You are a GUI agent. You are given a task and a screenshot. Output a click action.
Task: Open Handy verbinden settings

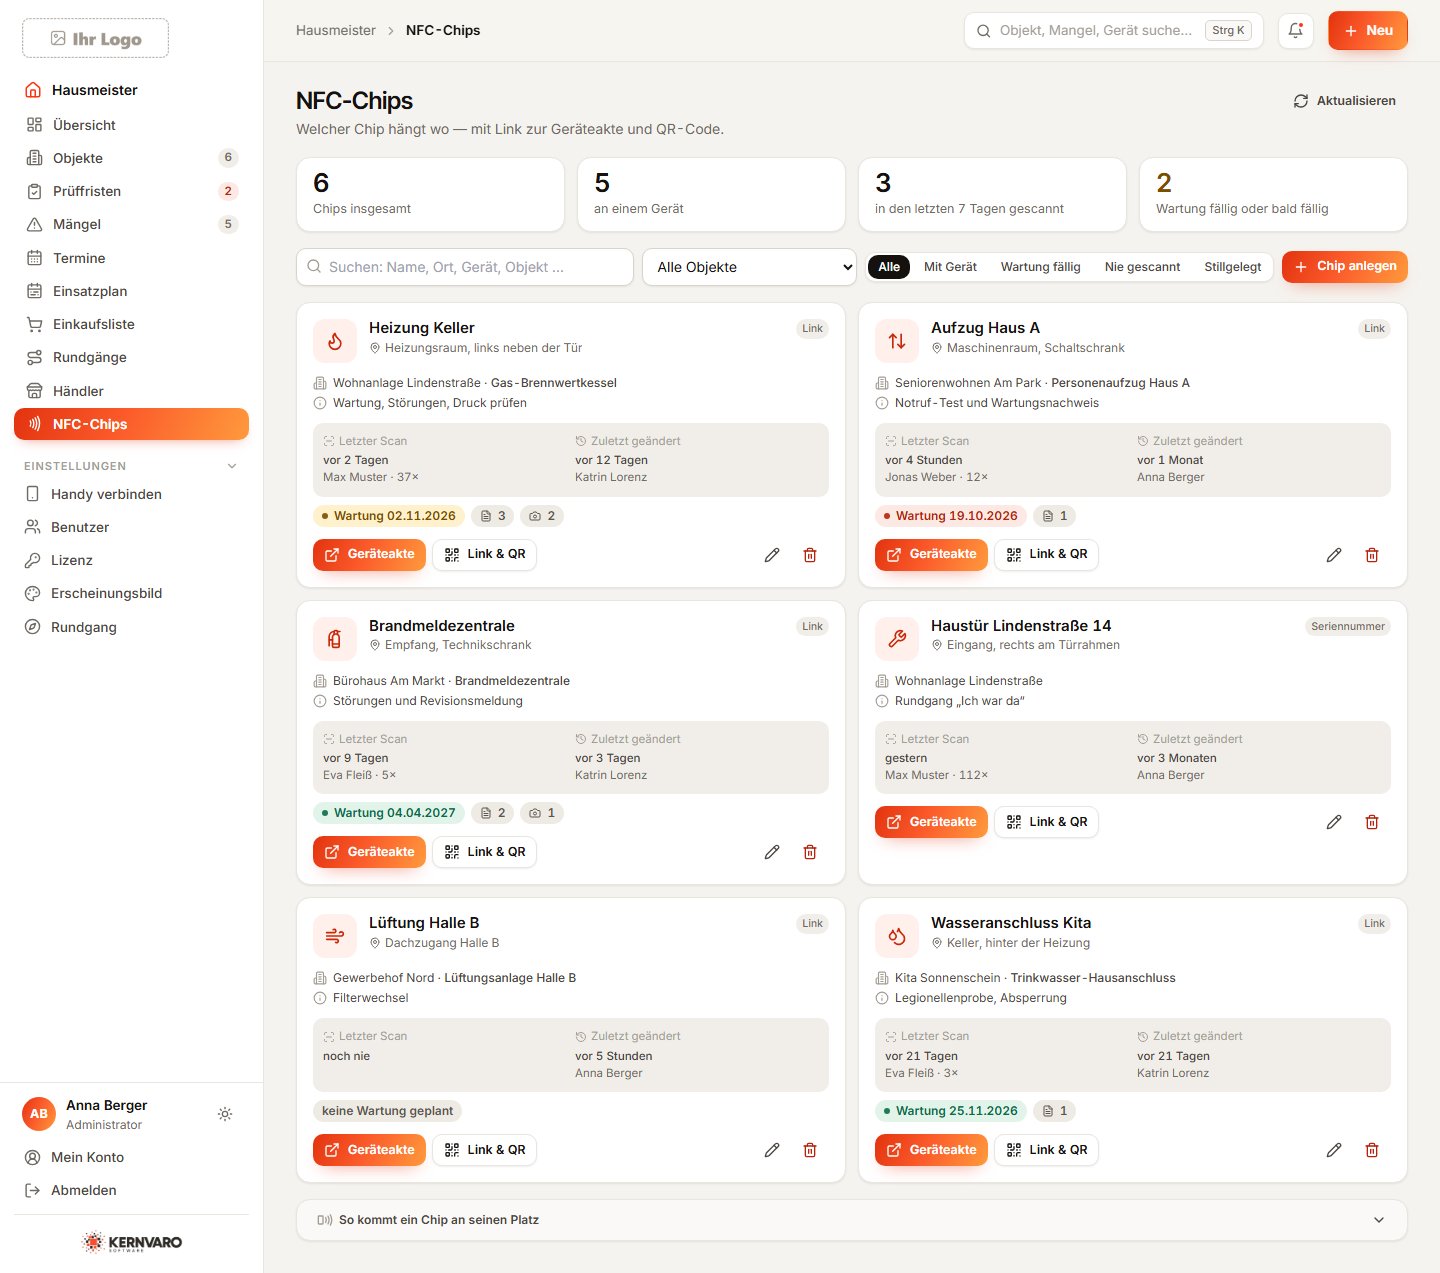click(131, 494)
